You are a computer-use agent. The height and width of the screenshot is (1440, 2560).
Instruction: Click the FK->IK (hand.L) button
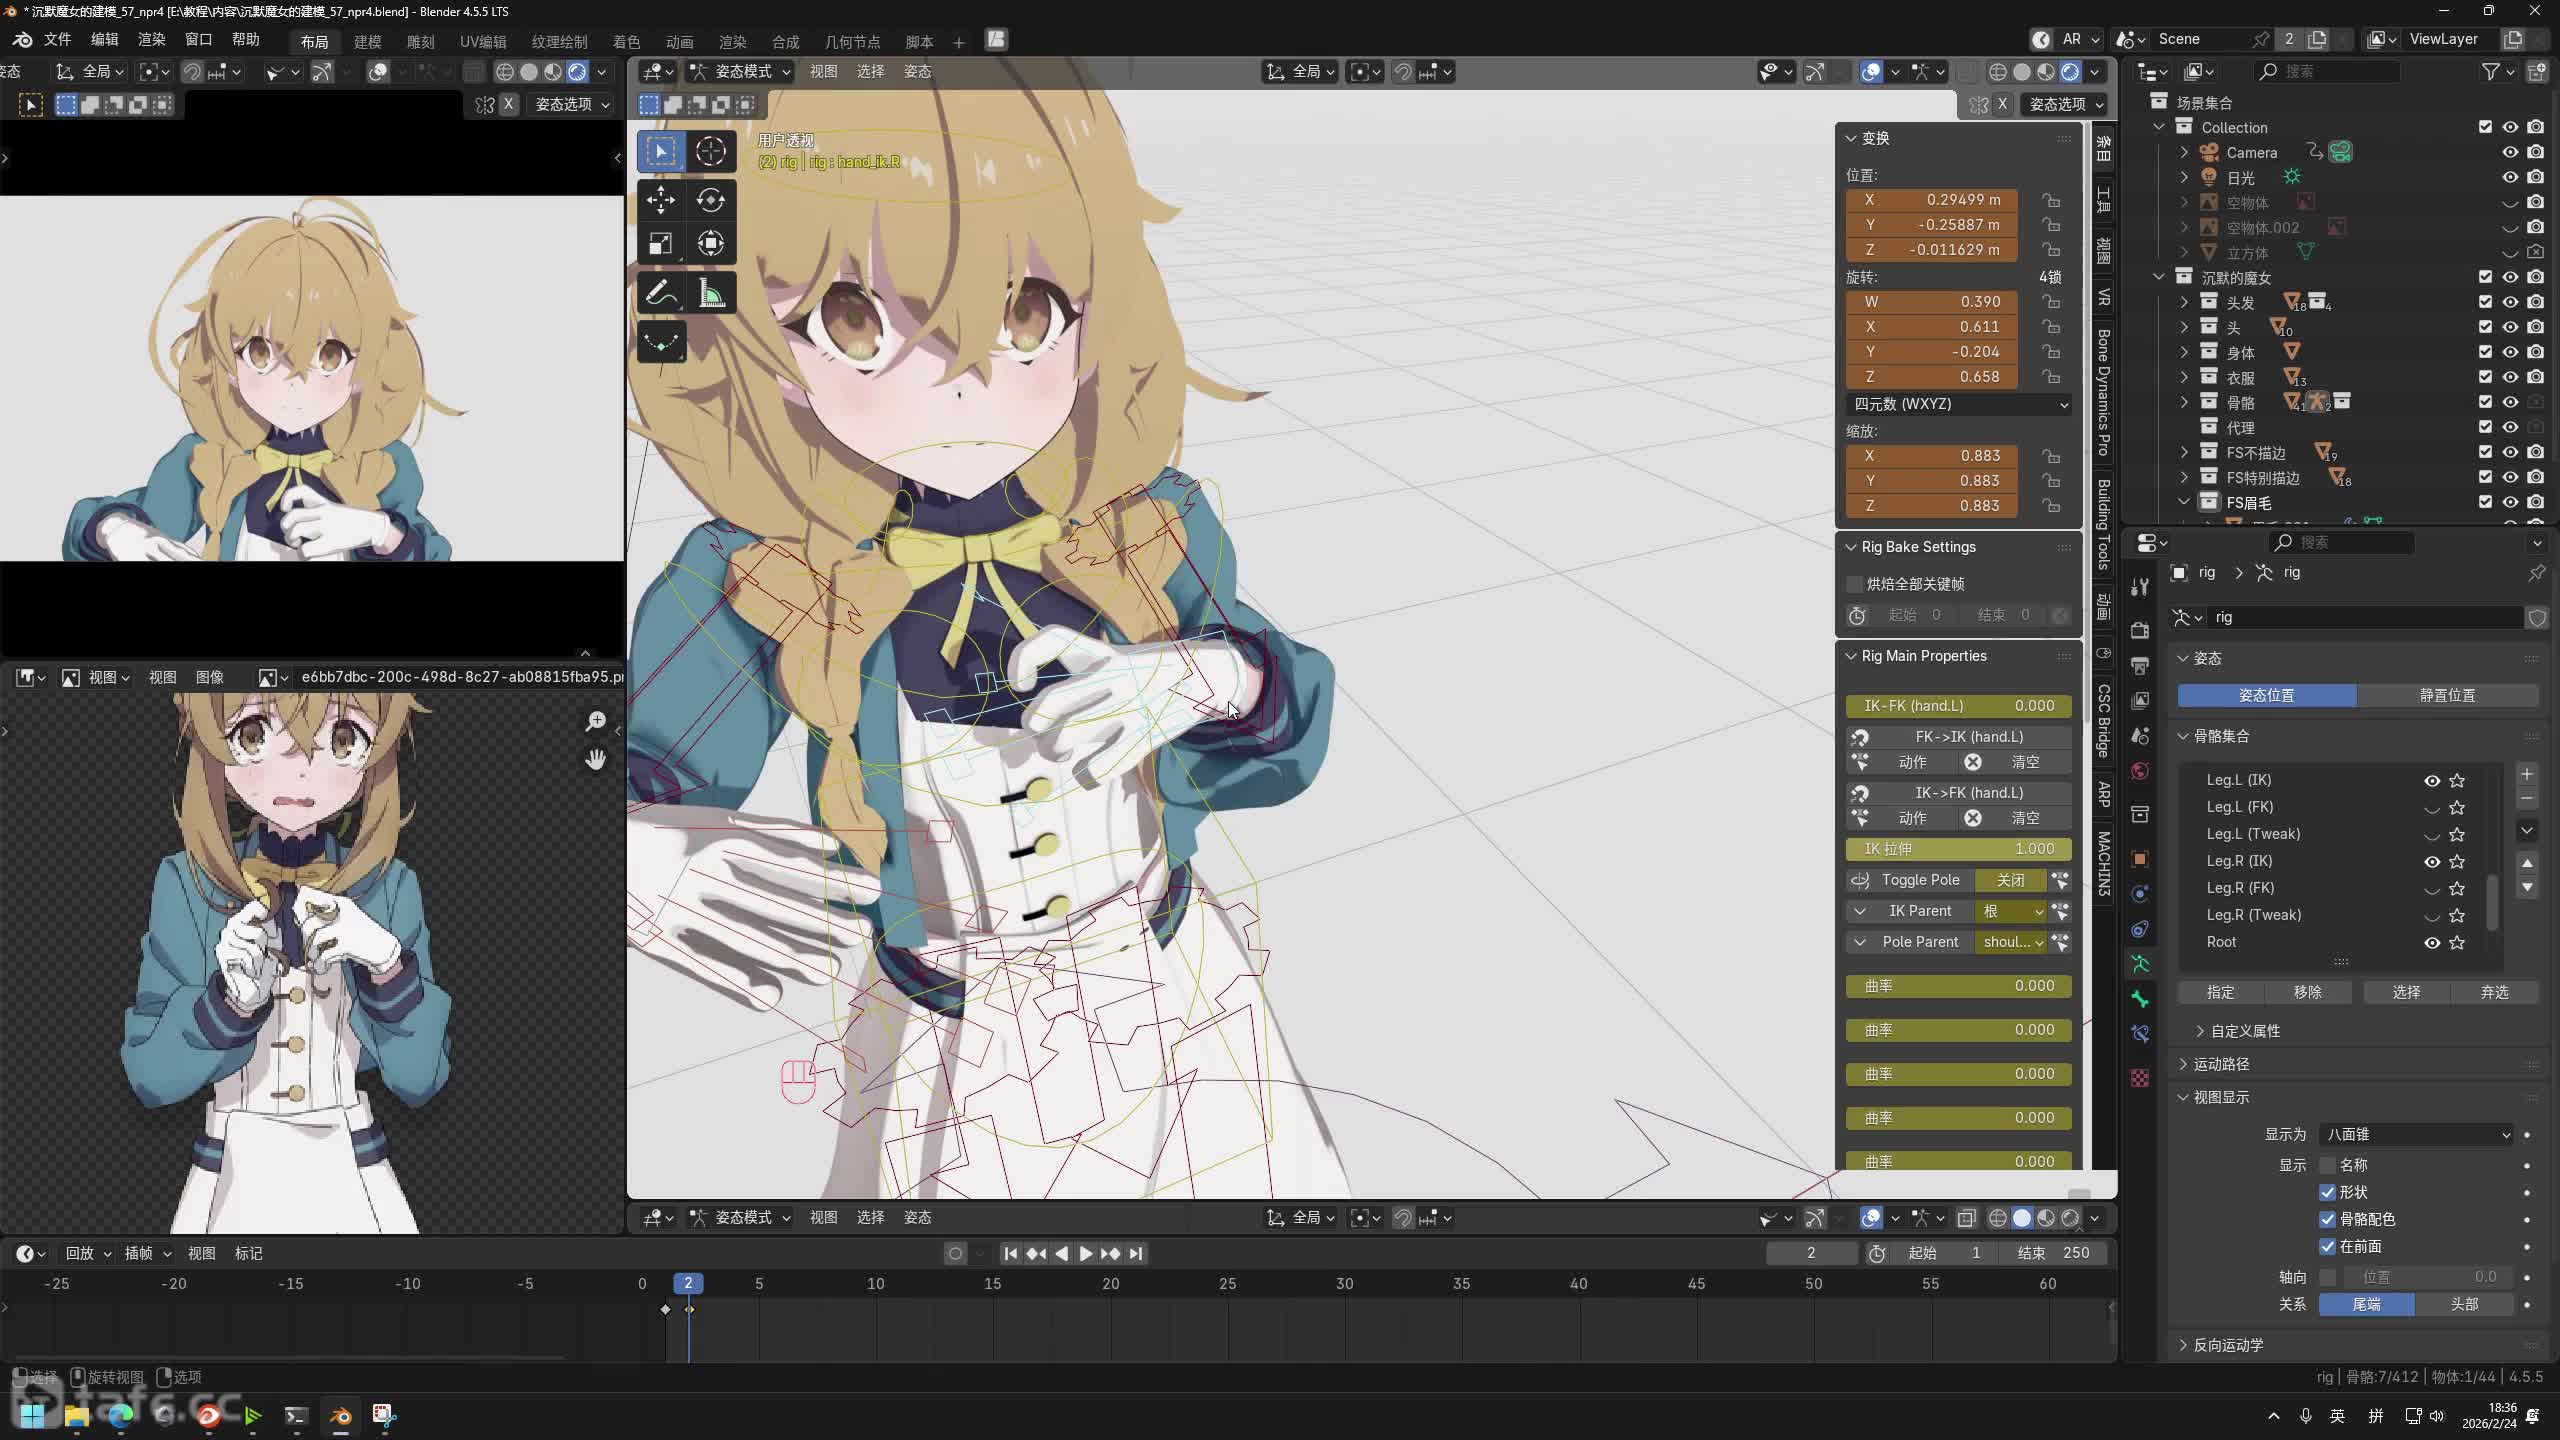click(1968, 737)
